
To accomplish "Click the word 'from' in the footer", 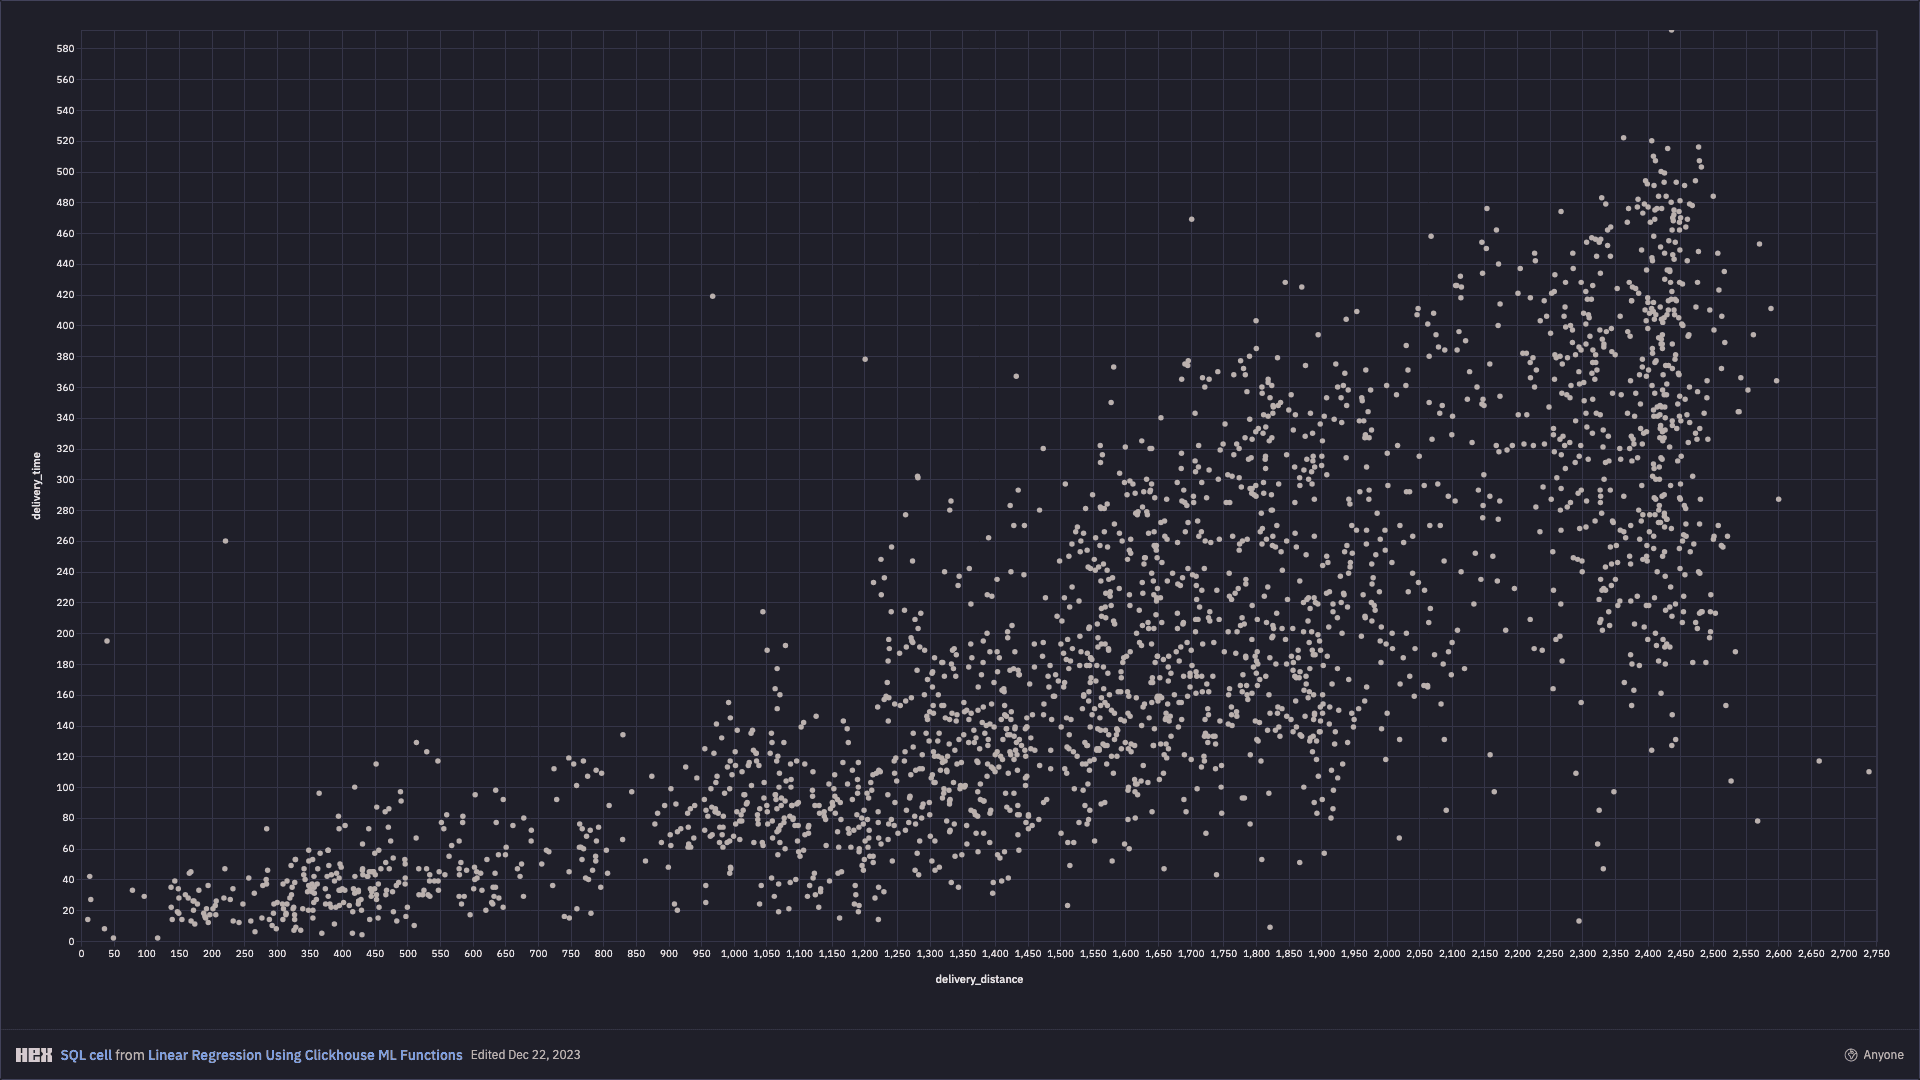I will [130, 1055].
